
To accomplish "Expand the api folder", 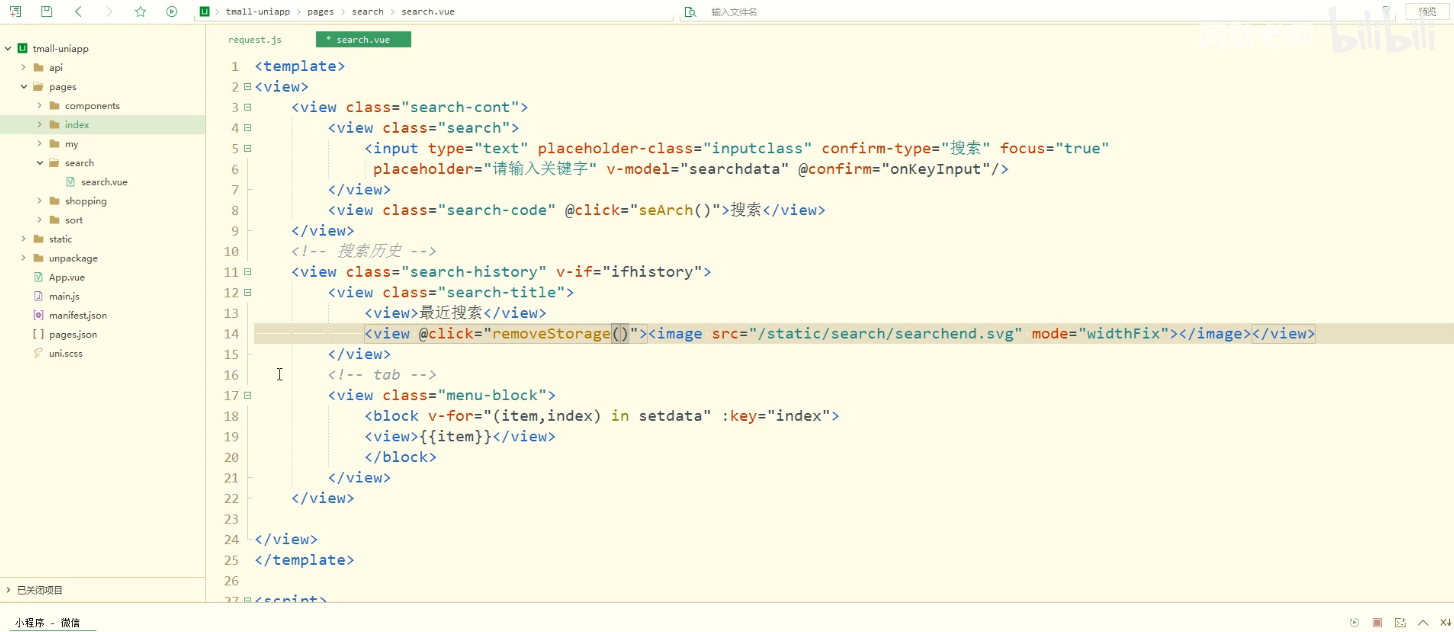I will pyautogui.click(x=24, y=67).
